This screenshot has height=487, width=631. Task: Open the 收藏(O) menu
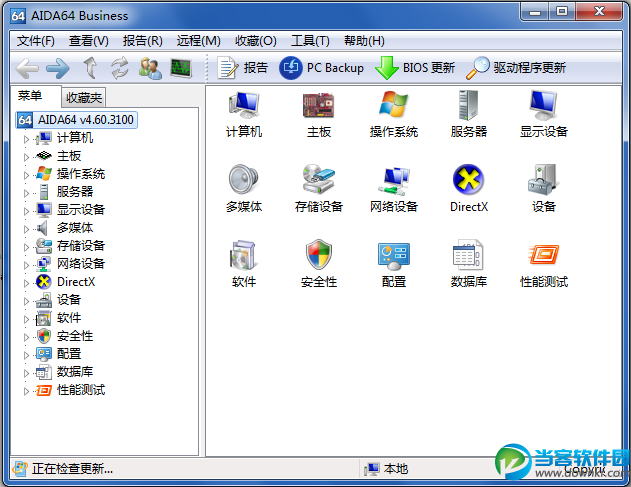256,41
